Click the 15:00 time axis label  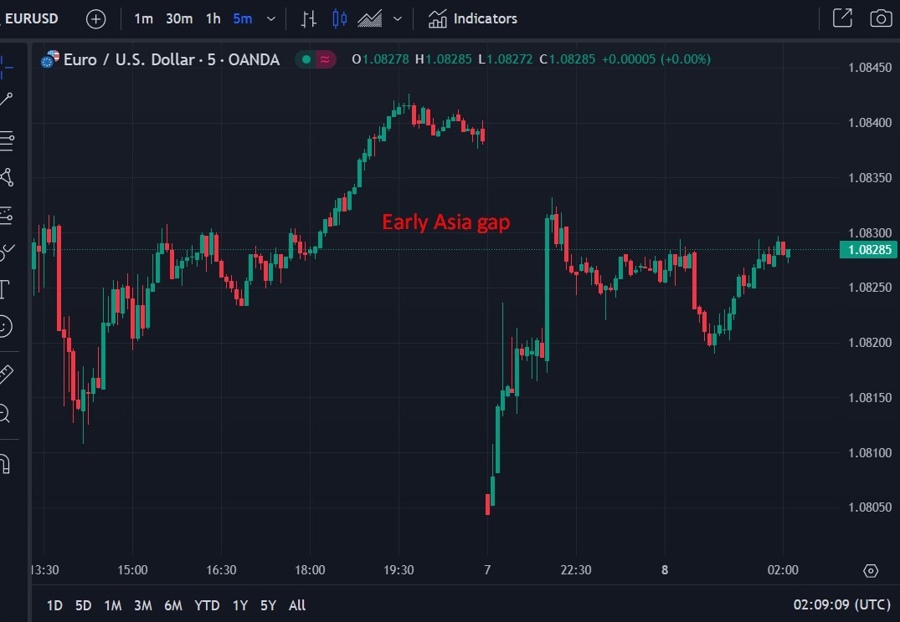(x=133, y=570)
